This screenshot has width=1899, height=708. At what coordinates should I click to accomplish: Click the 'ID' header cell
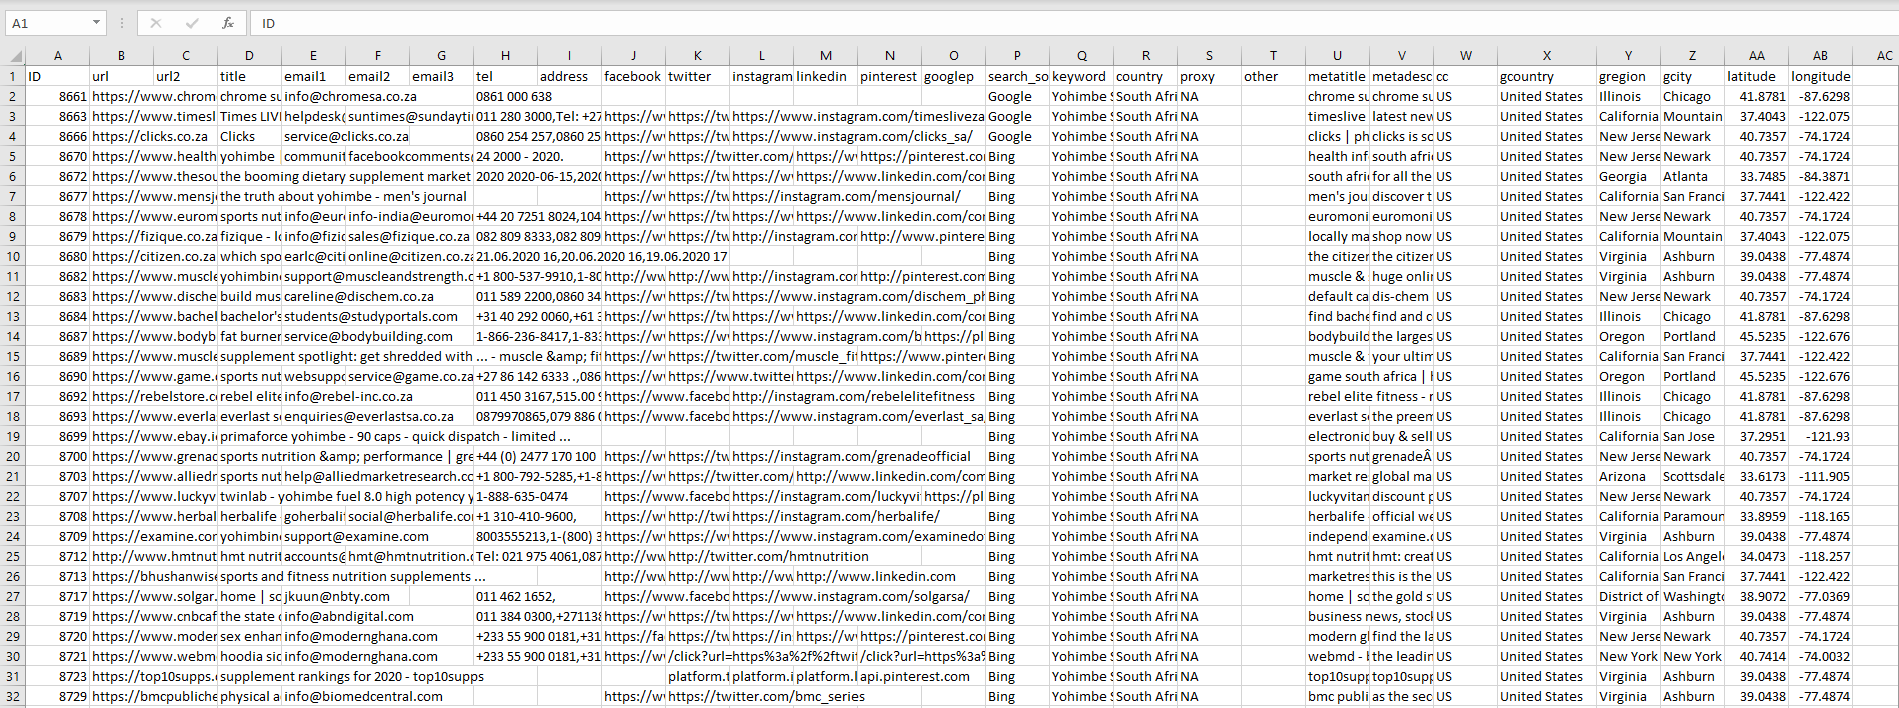click(x=58, y=76)
